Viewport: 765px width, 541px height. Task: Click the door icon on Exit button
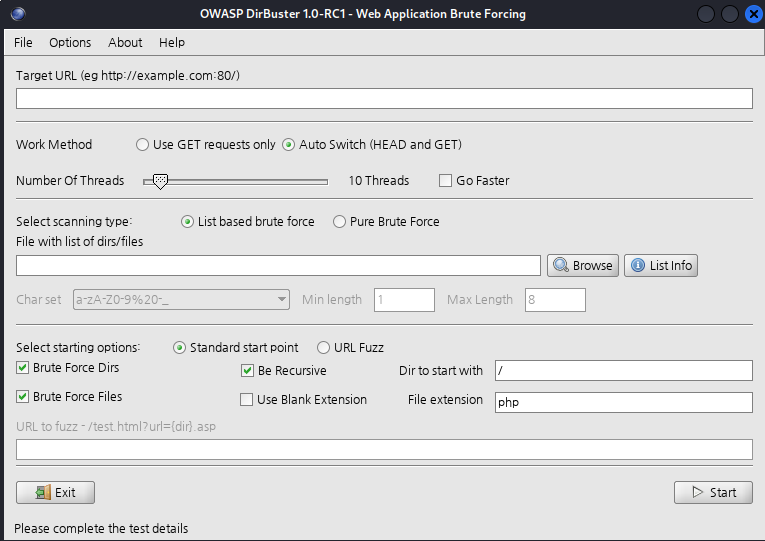[43, 492]
